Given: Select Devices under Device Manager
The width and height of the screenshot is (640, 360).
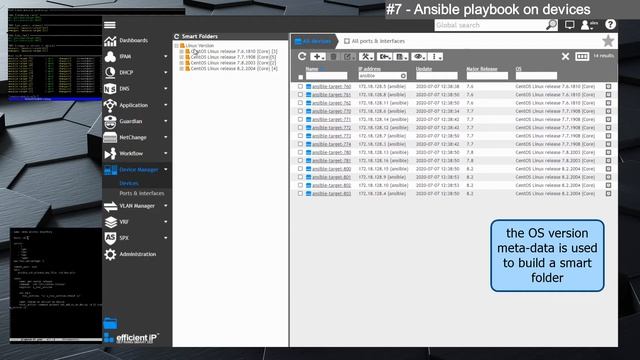Looking at the screenshot, I should [129, 183].
